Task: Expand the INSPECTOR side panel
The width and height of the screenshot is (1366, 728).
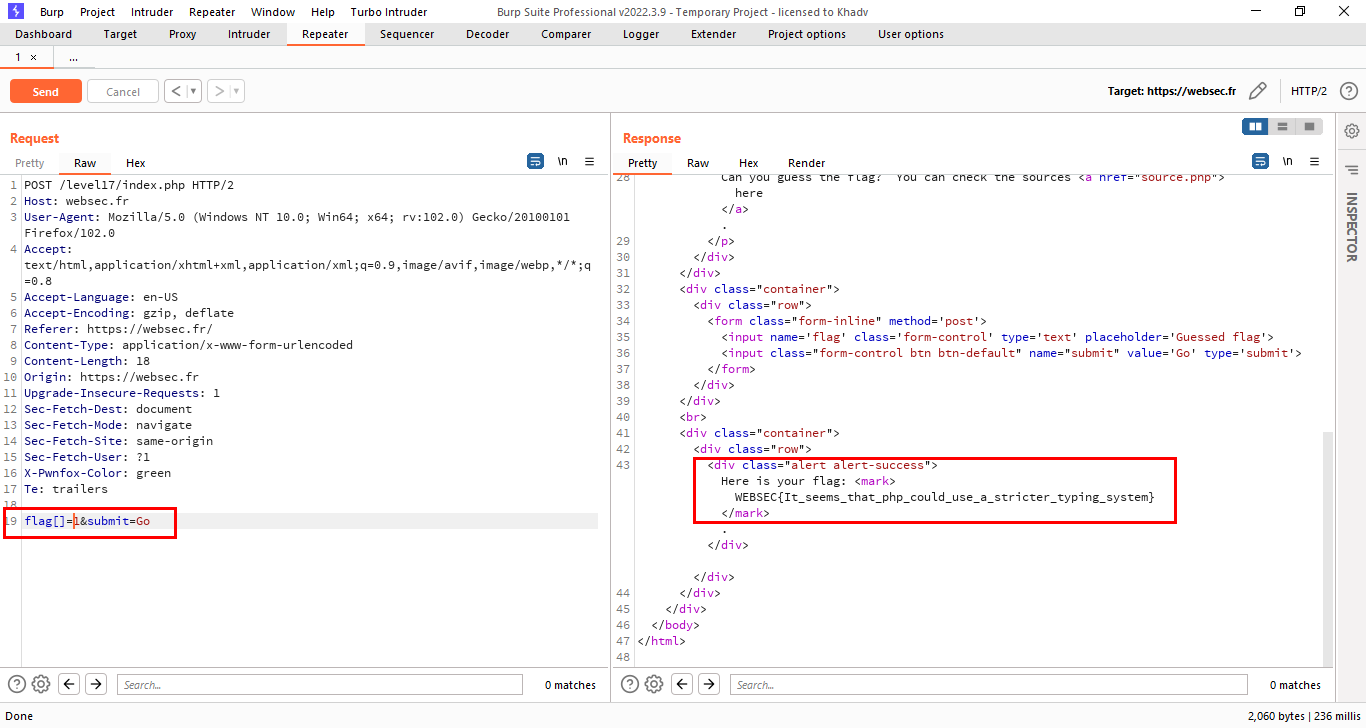Action: (x=1352, y=227)
